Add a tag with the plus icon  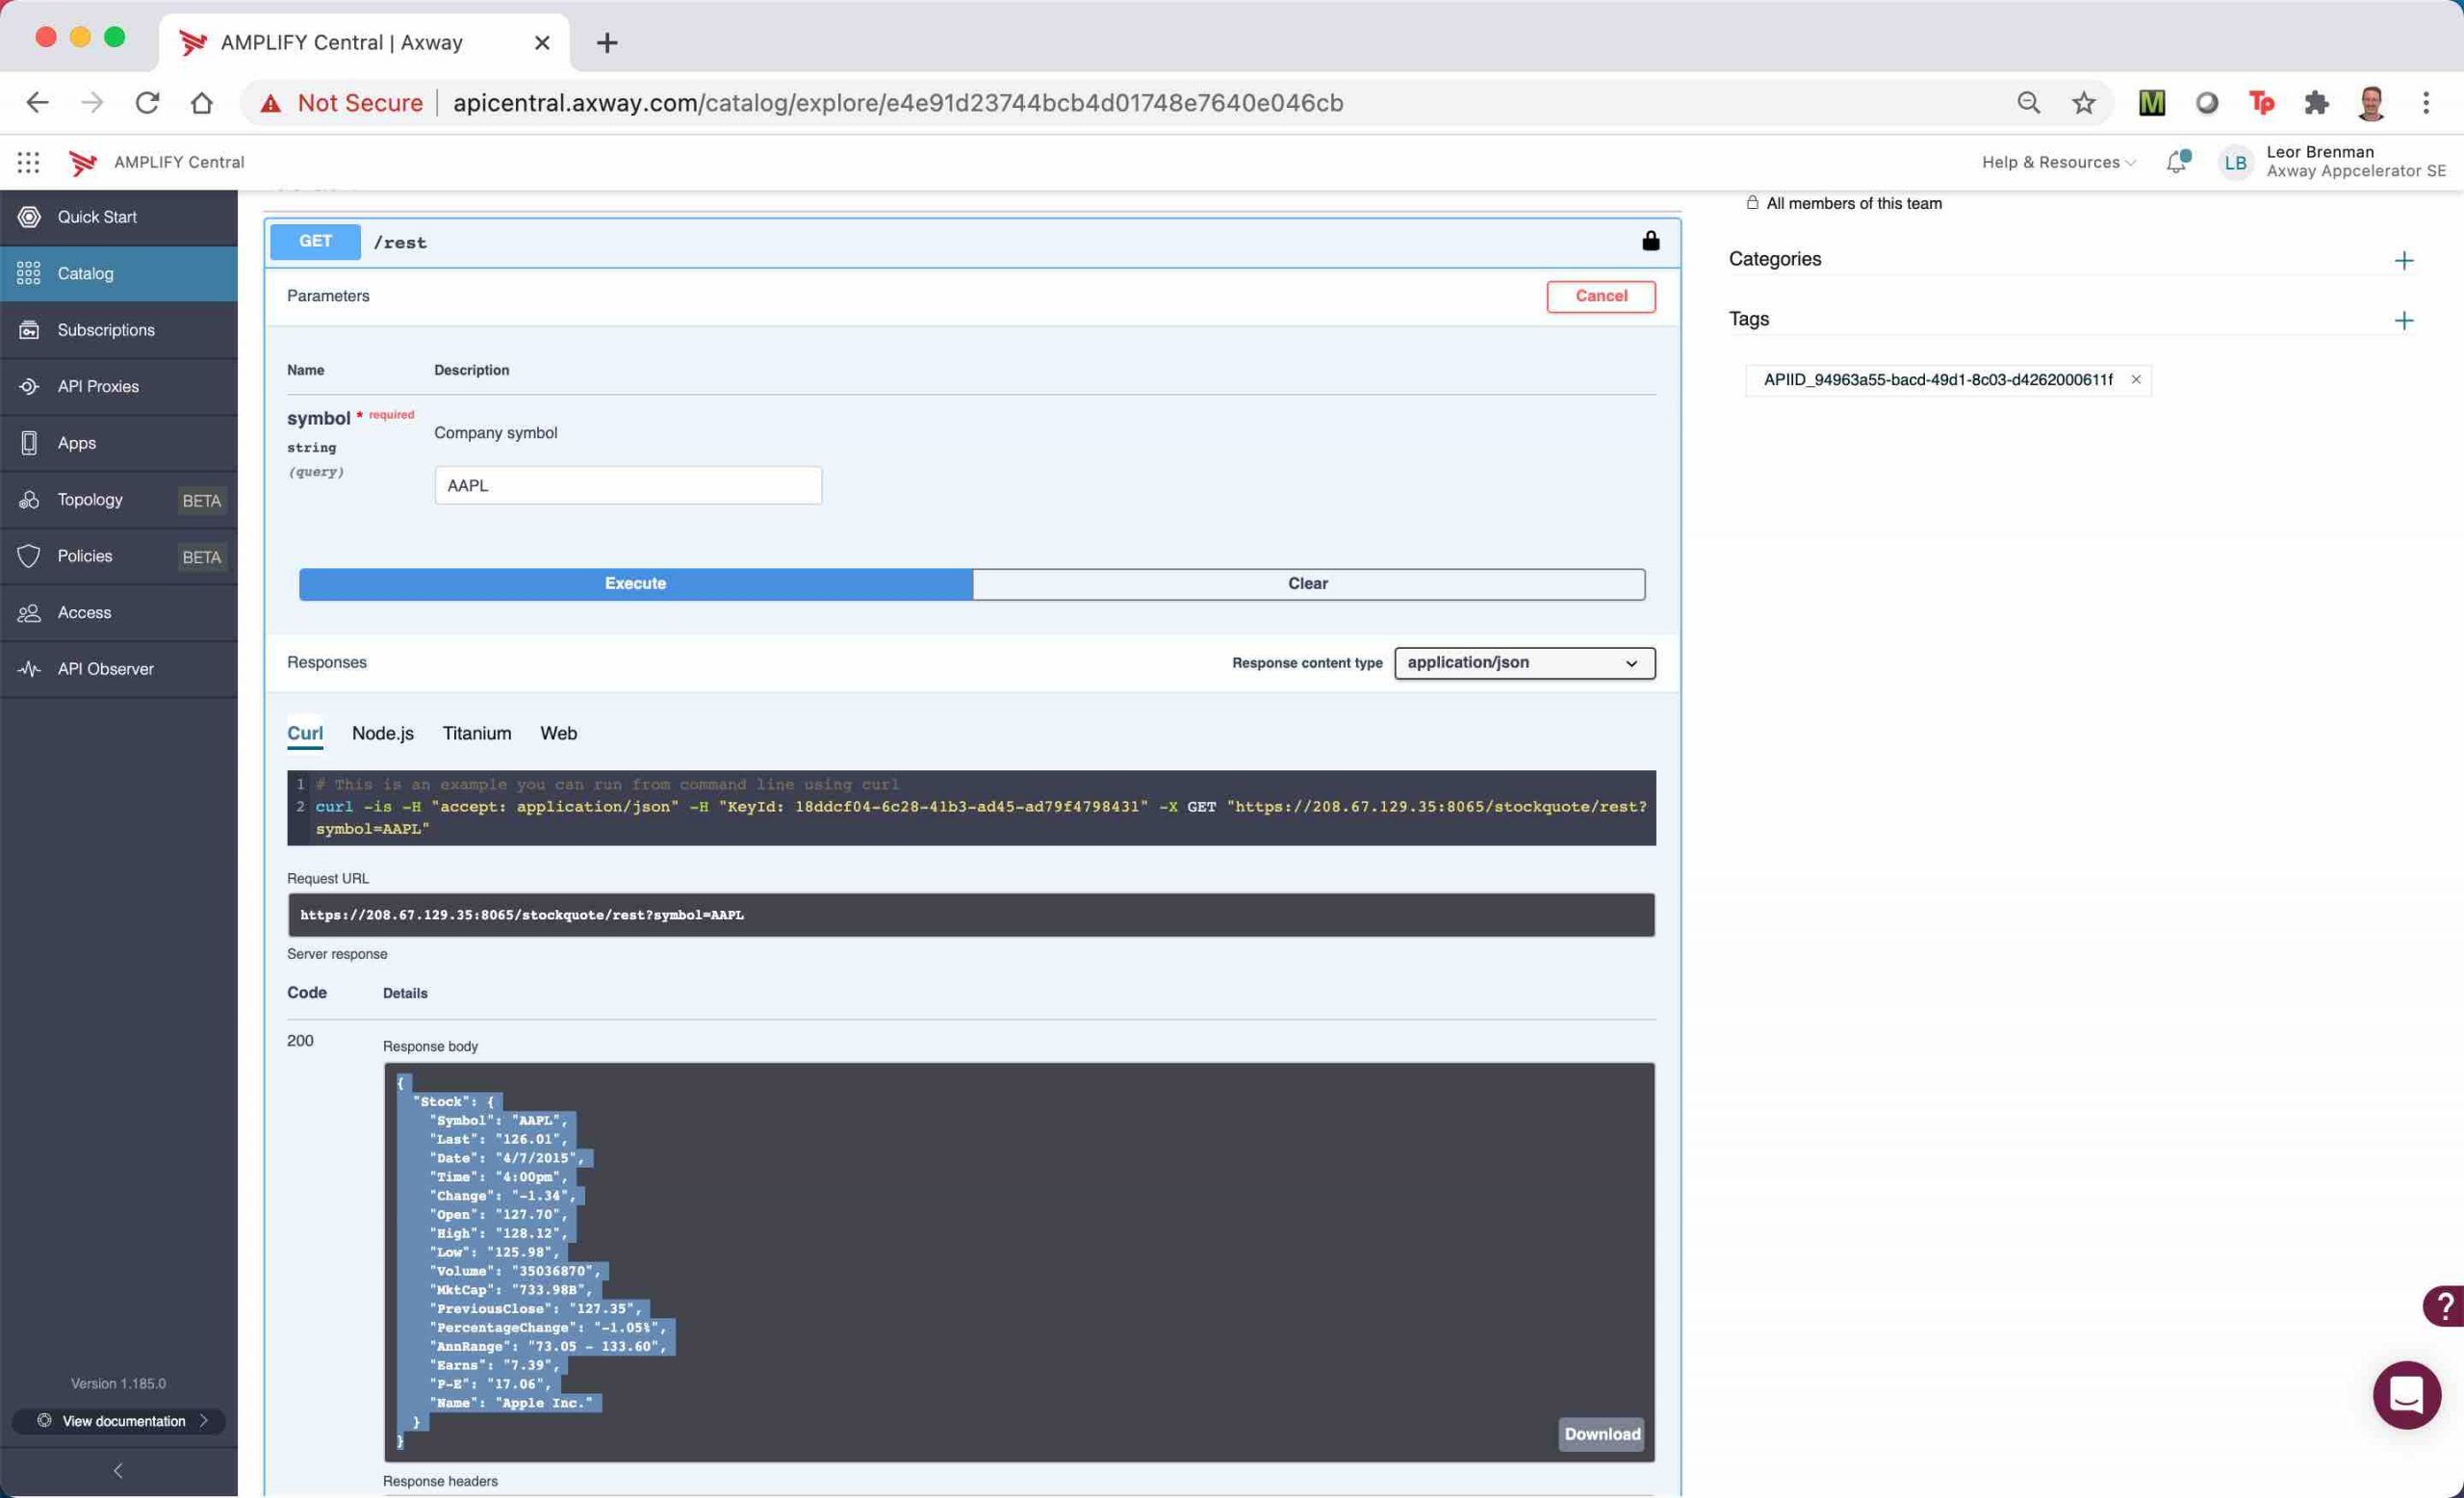(x=2403, y=320)
